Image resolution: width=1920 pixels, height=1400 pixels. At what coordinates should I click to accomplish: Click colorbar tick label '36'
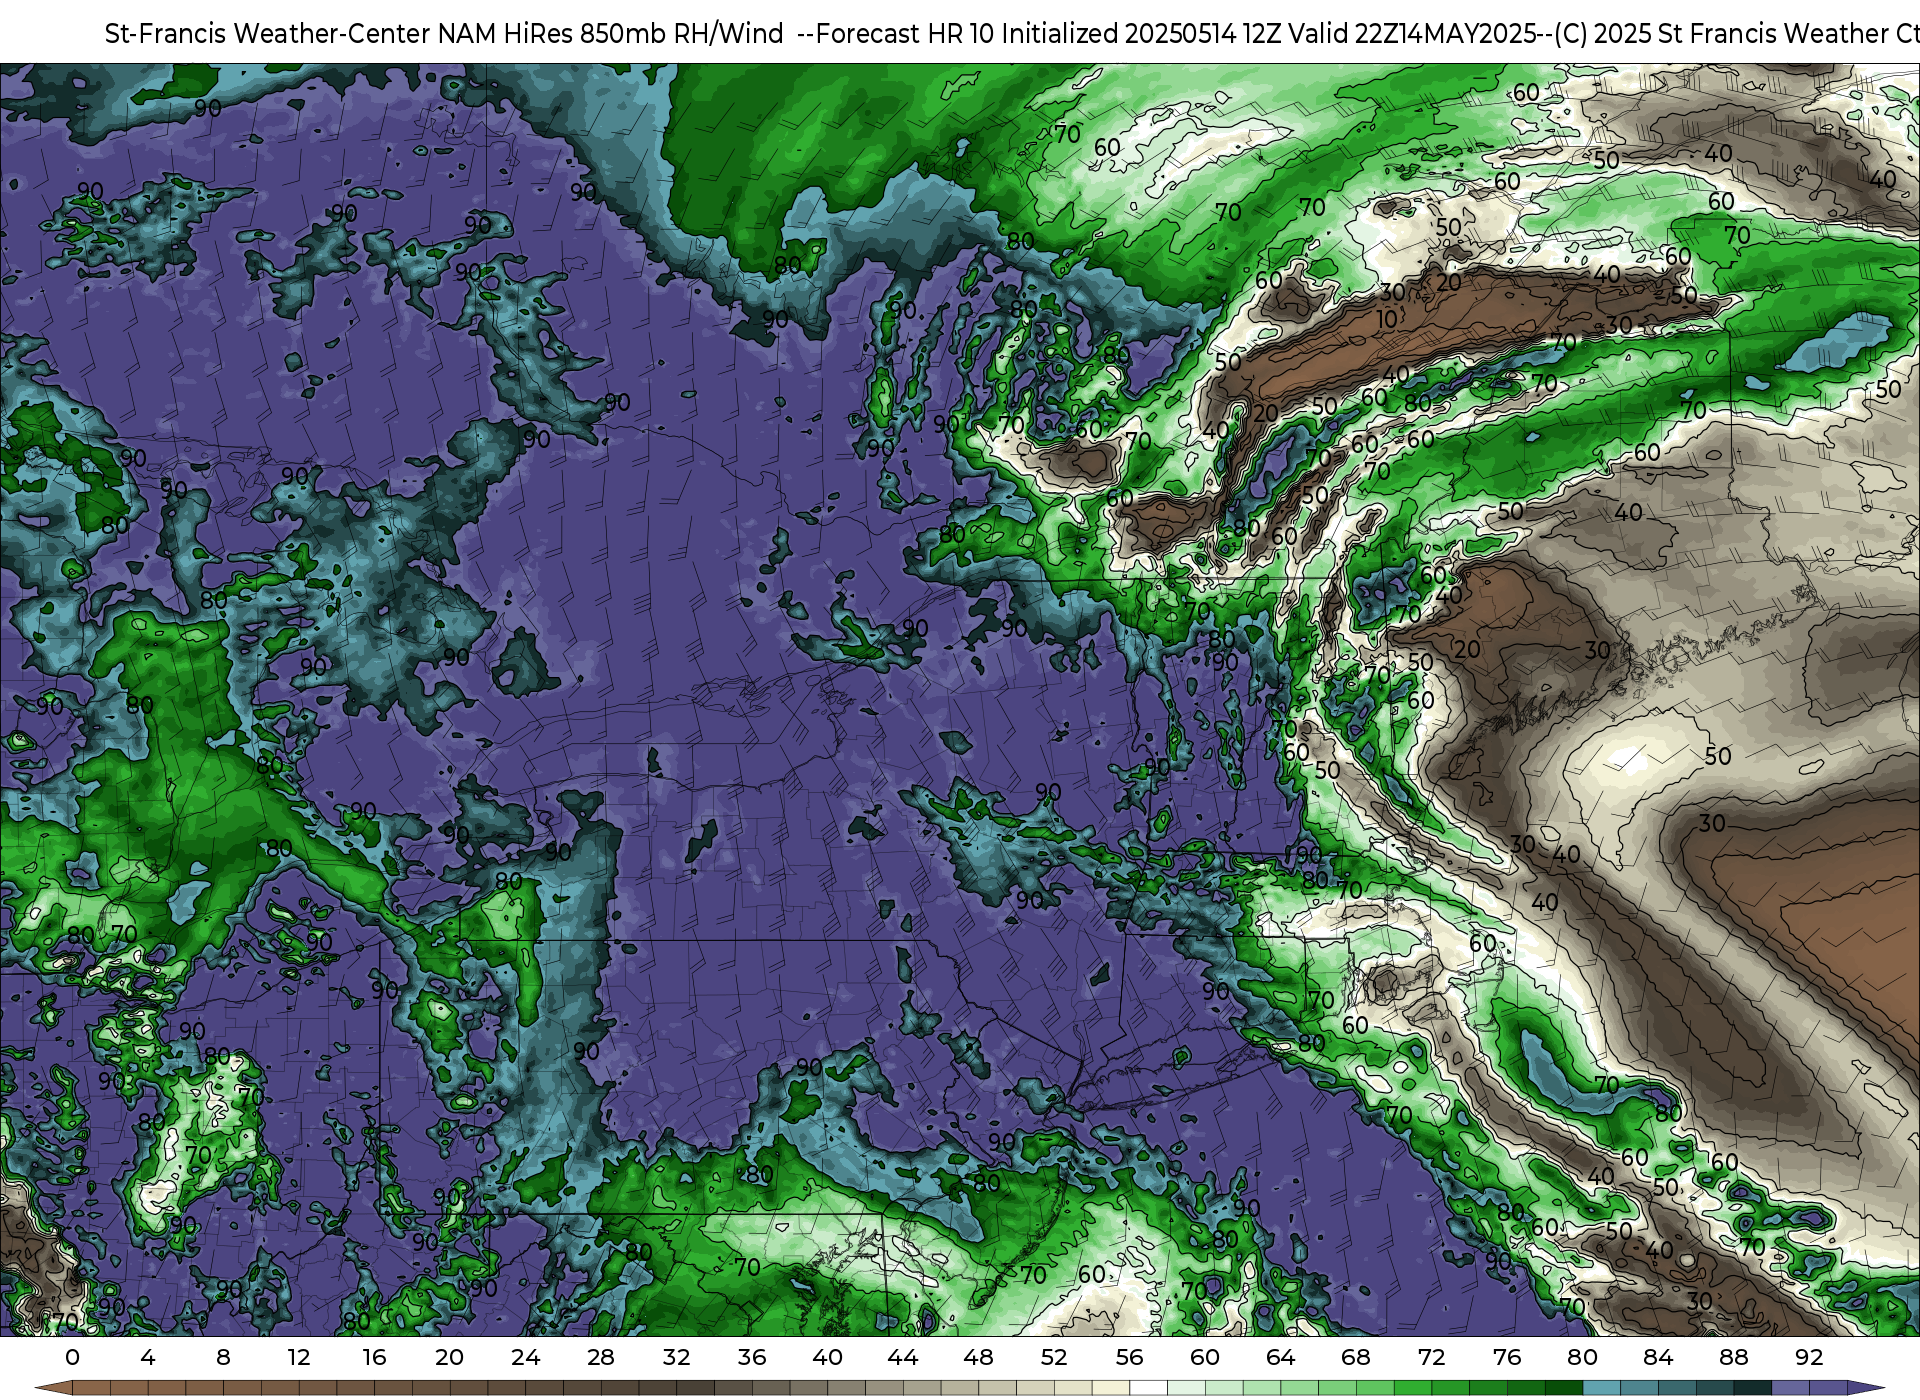pos(752,1357)
